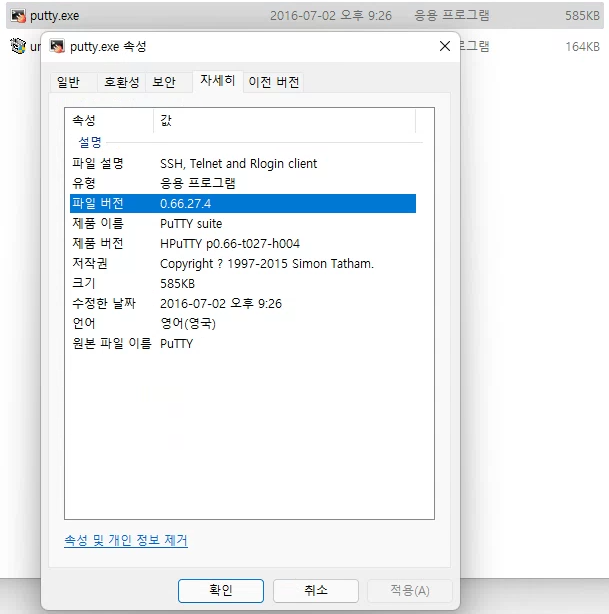Viewport: 609px width, 614px height.
Task: Click Copyright 1997-2015 Simon Tatham value
Action: tap(267, 264)
